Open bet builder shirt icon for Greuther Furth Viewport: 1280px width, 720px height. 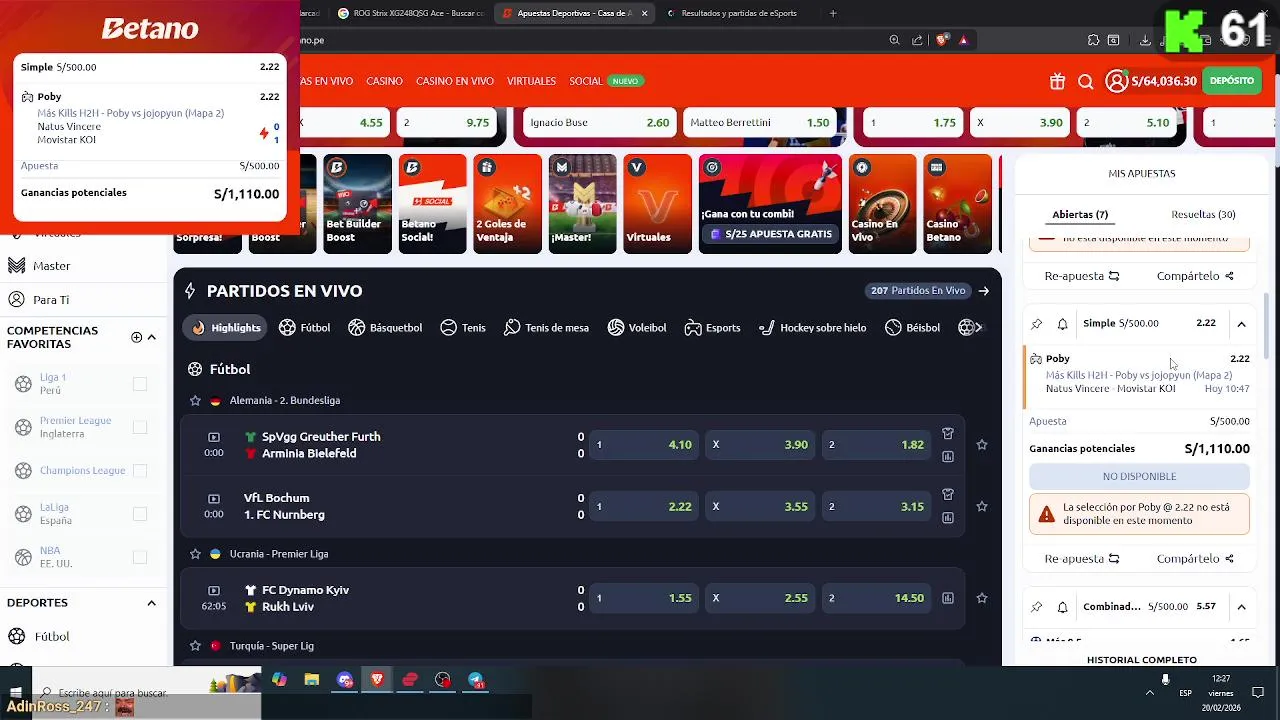[x=948, y=434]
